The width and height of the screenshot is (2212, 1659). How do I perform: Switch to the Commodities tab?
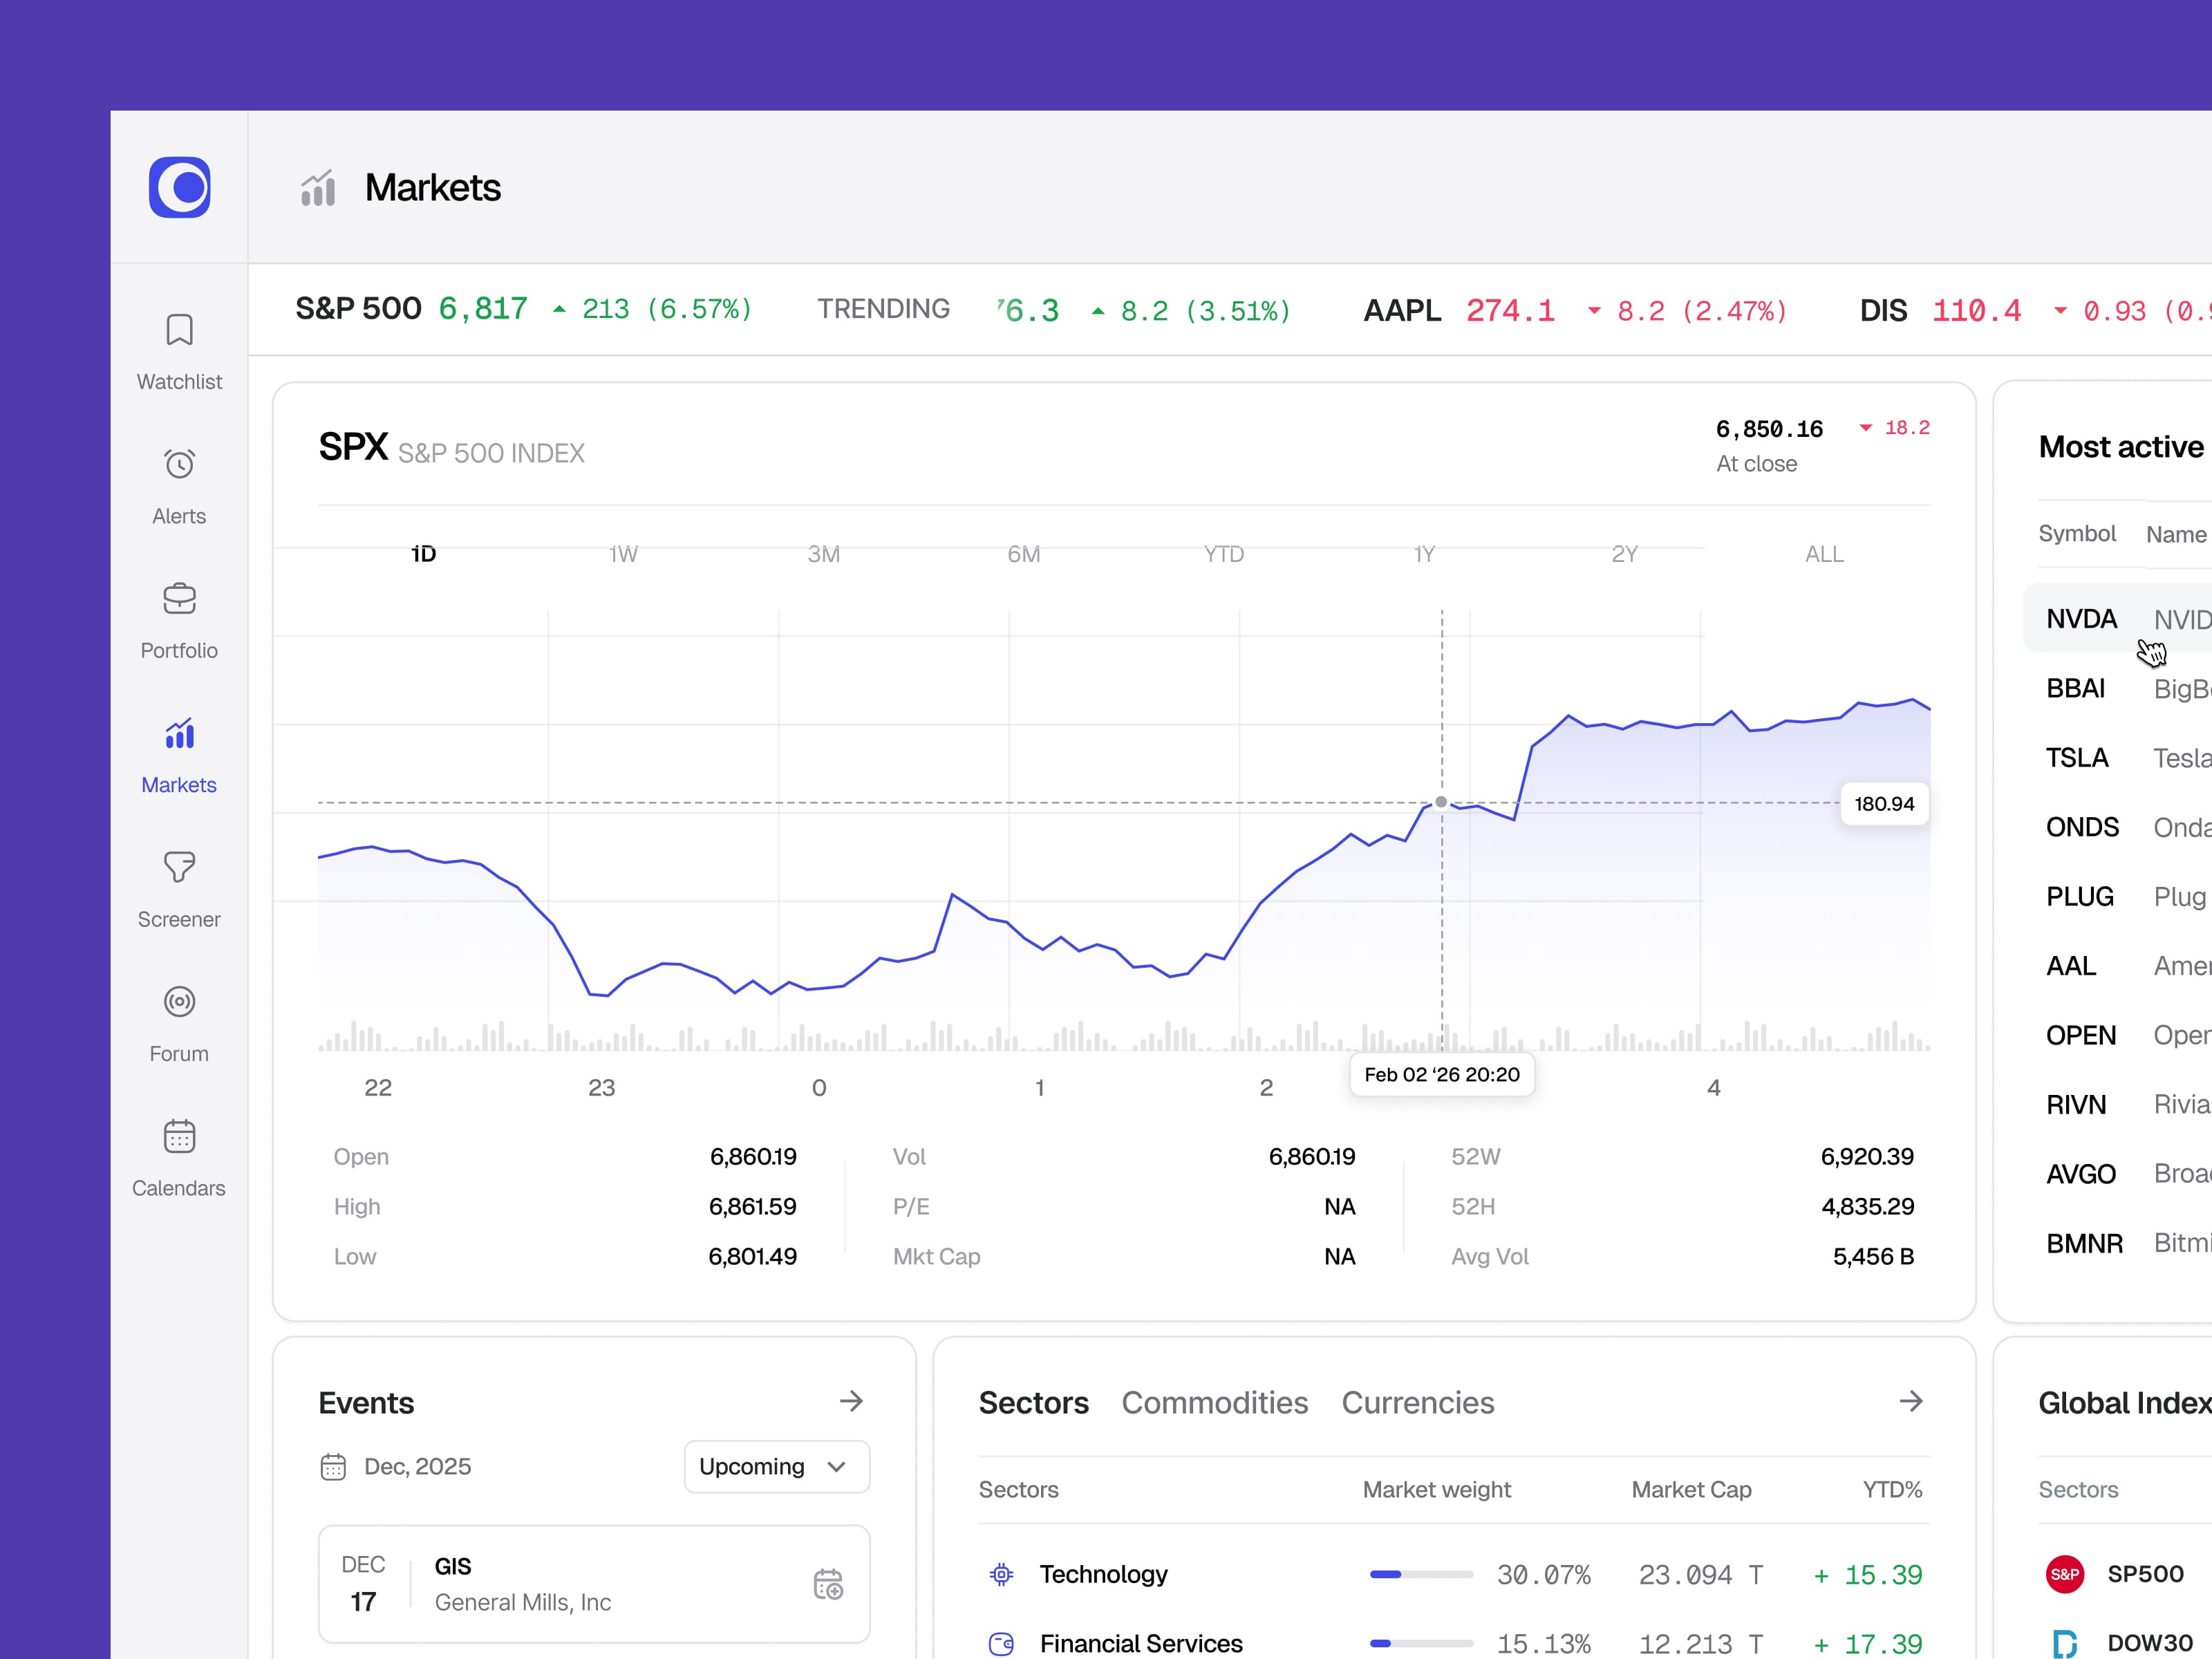pos(1215,1403)
